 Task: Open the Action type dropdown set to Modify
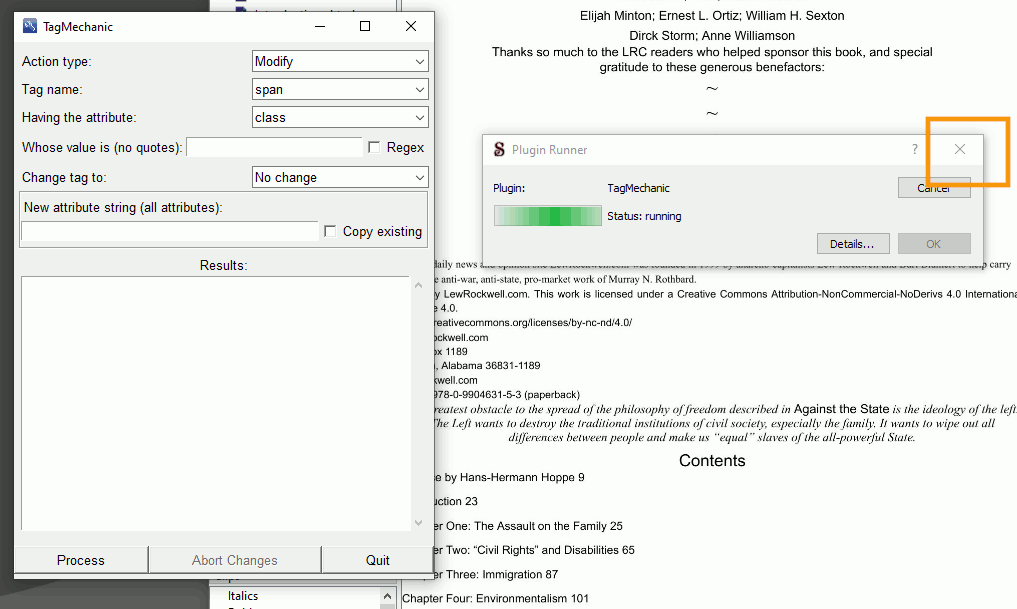(340, 62)
